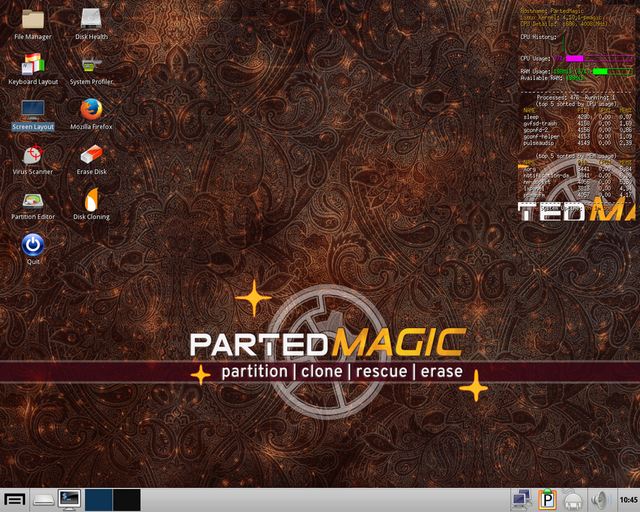This screenshot has height=512, width=640.
Task: Click the System Profiler label text
Action: 91,82
